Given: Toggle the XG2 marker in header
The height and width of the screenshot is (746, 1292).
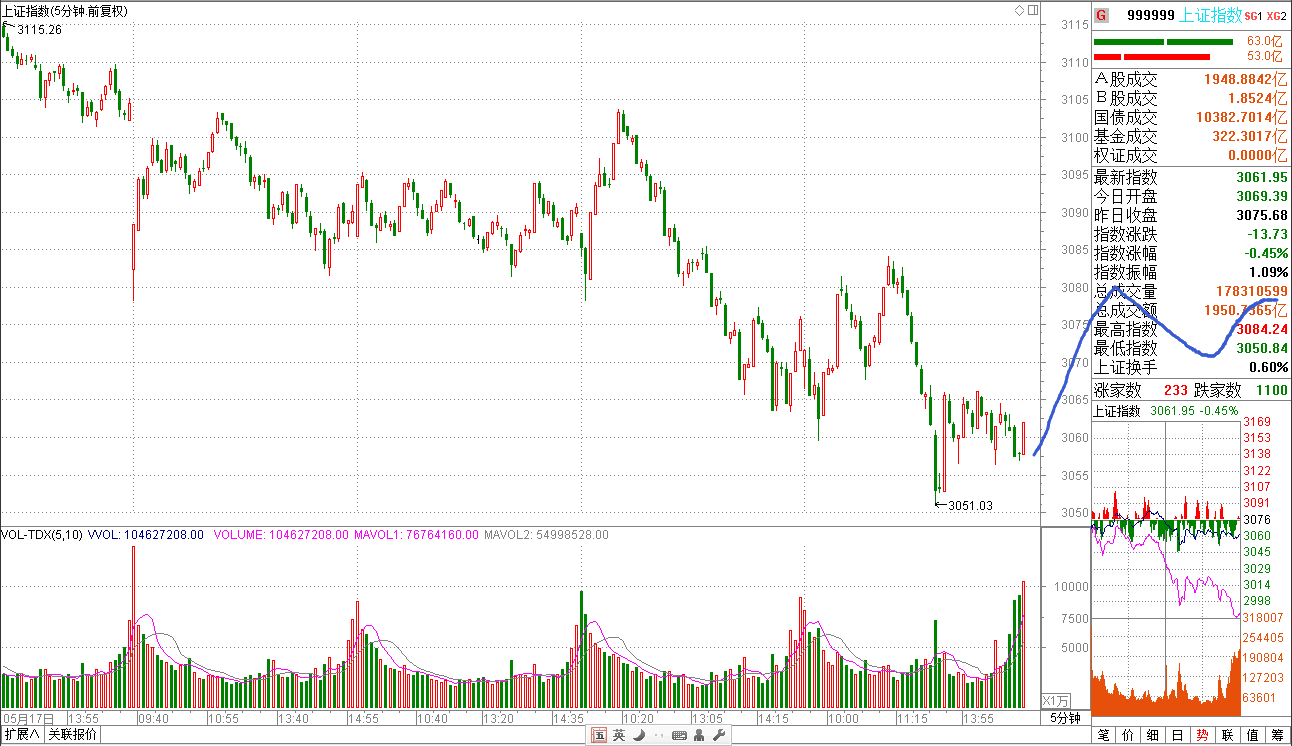Looking at the screenshot, I should point(1276,16).
